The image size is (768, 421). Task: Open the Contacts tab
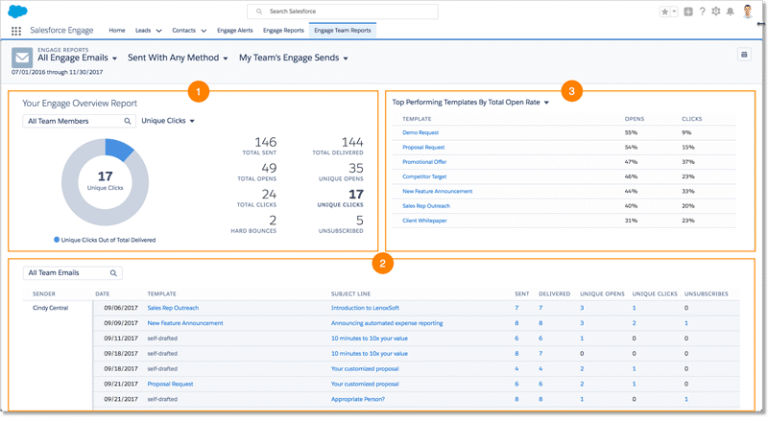184,30
